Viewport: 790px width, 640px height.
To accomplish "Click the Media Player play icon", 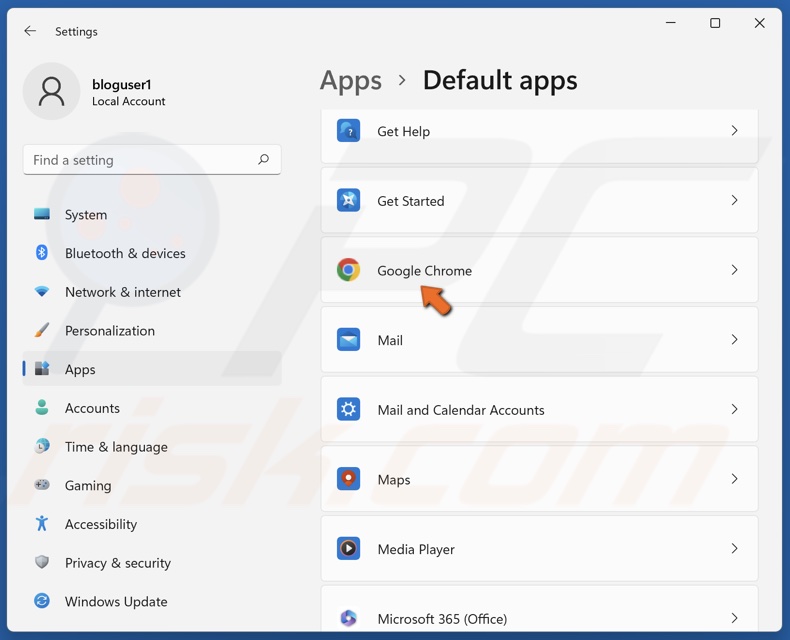I will (x=348, y=548).
